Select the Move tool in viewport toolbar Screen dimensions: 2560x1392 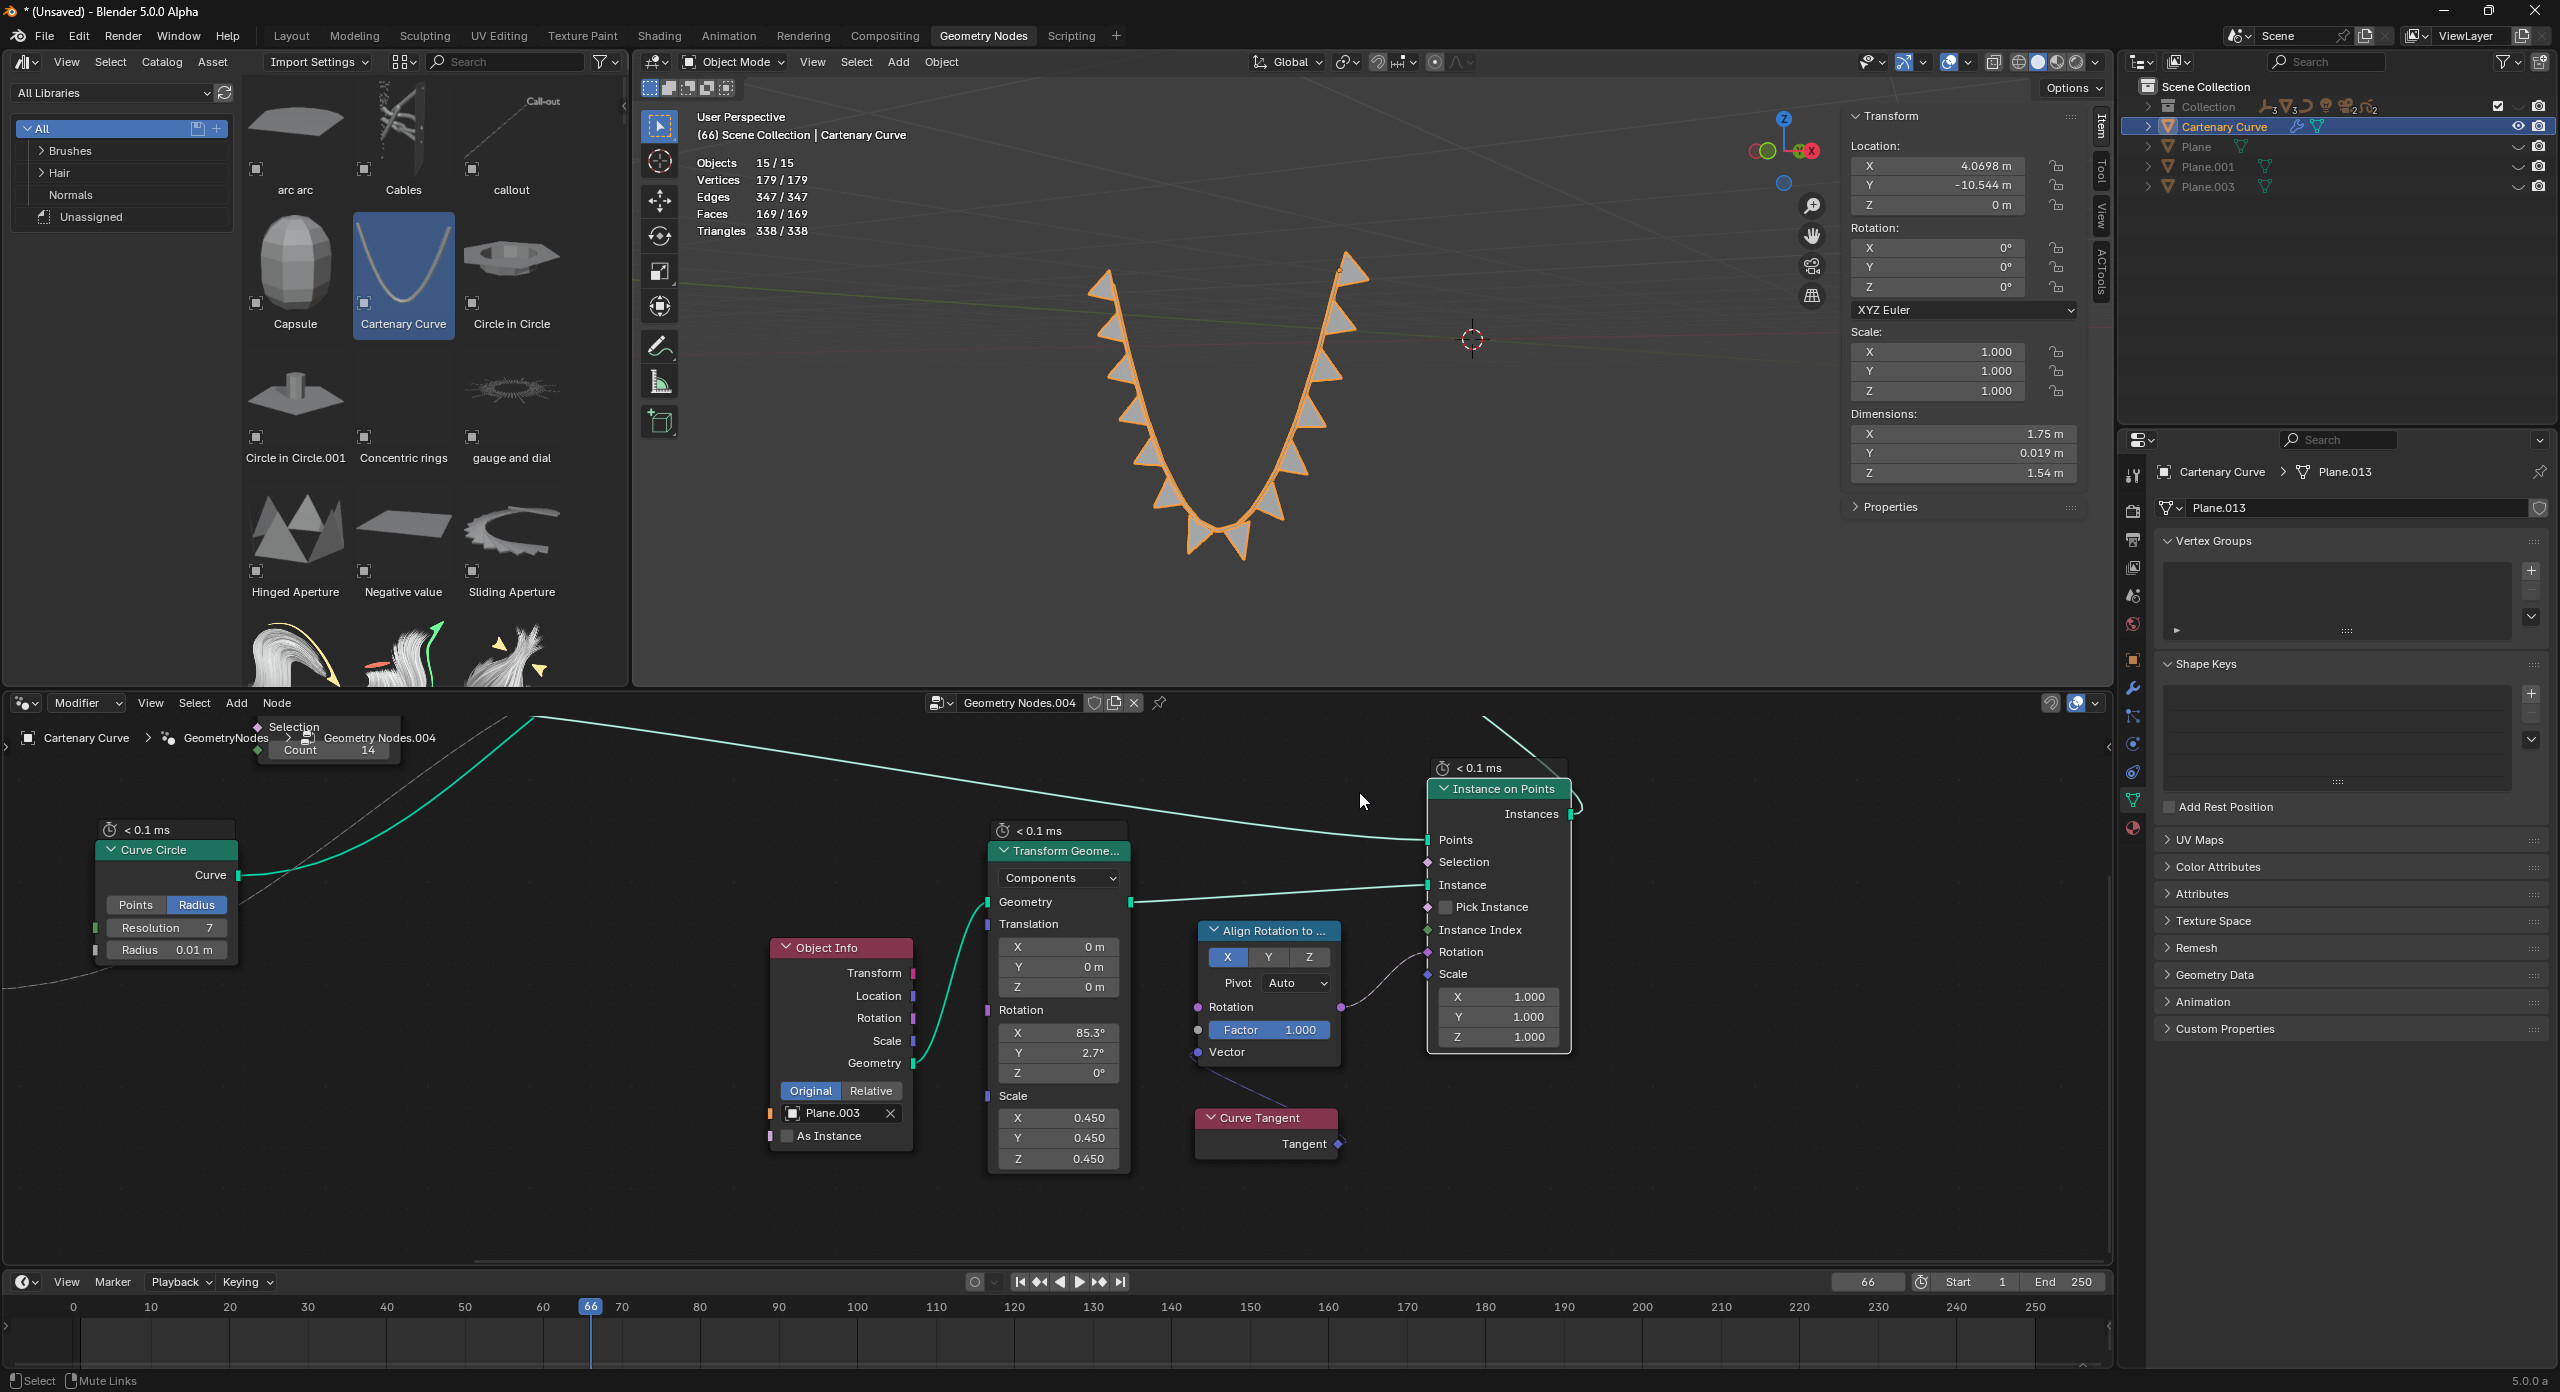[660, 201]
